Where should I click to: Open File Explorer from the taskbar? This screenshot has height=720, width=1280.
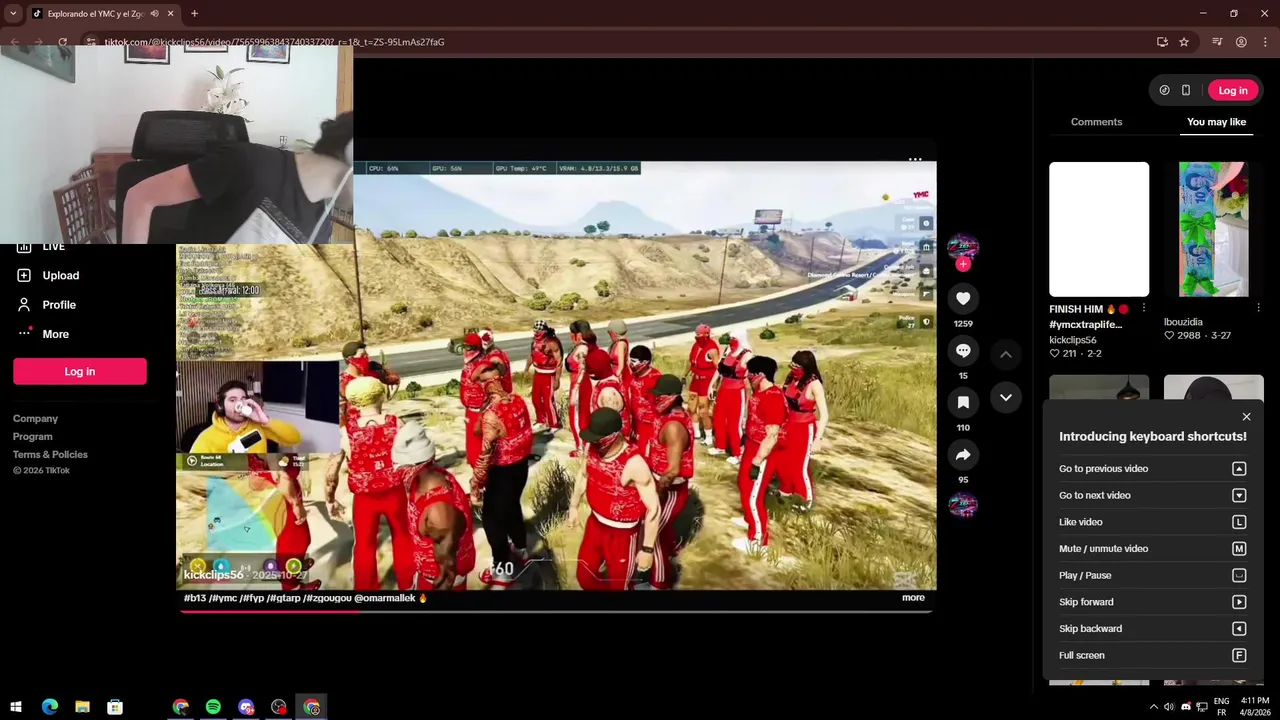83,707
